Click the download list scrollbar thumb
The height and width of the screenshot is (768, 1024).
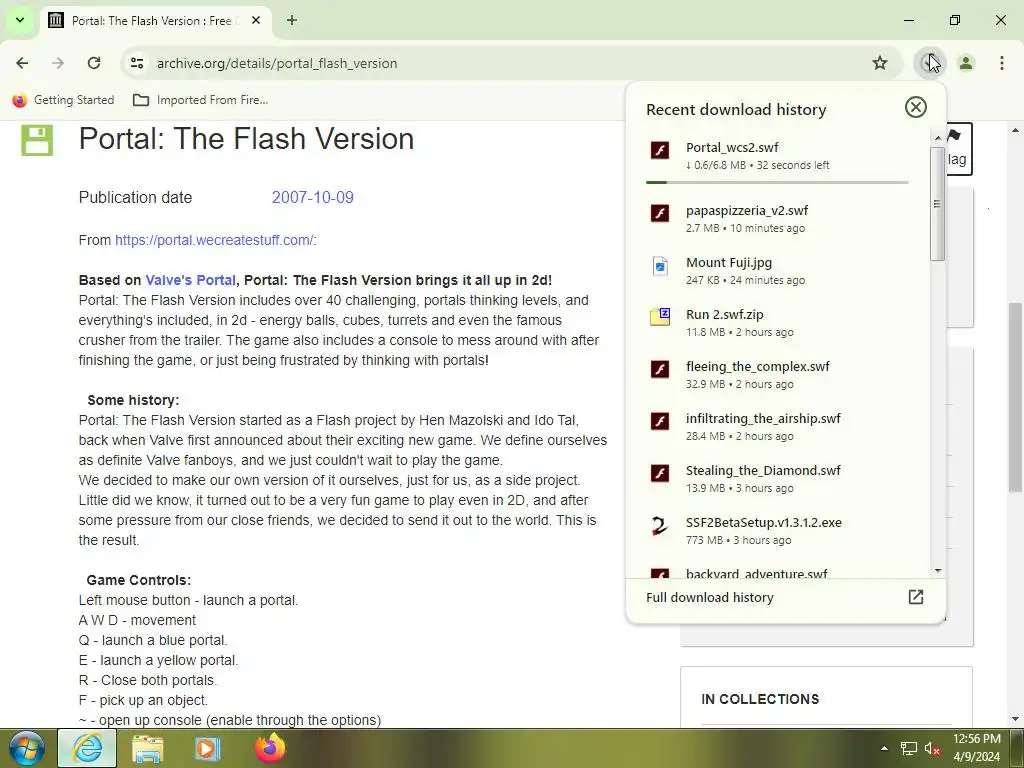[x=938, y=203]
